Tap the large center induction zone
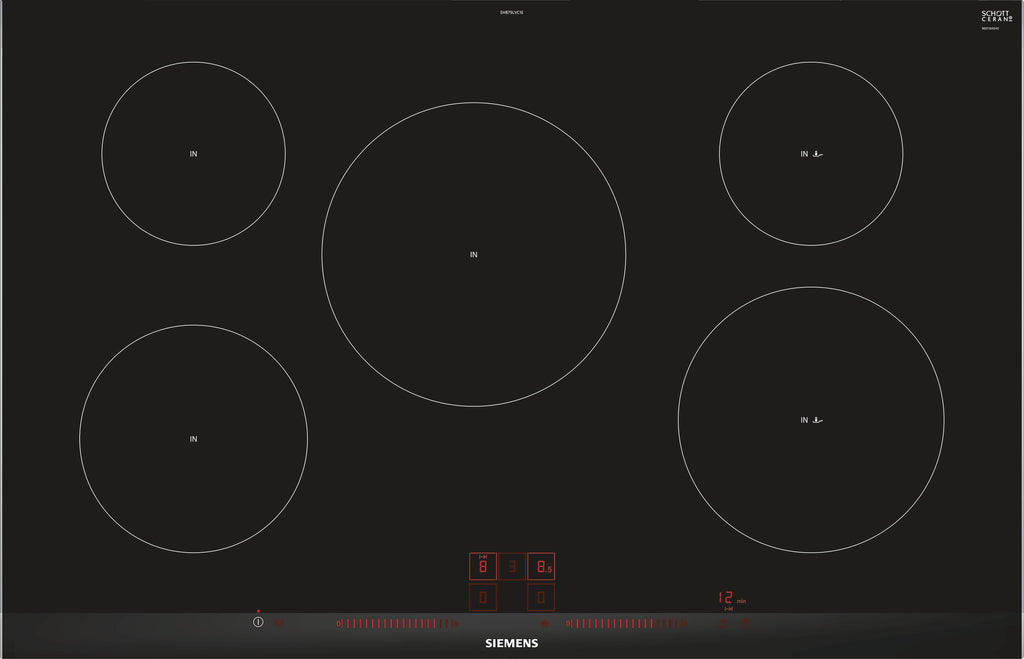 pos(473,255)
